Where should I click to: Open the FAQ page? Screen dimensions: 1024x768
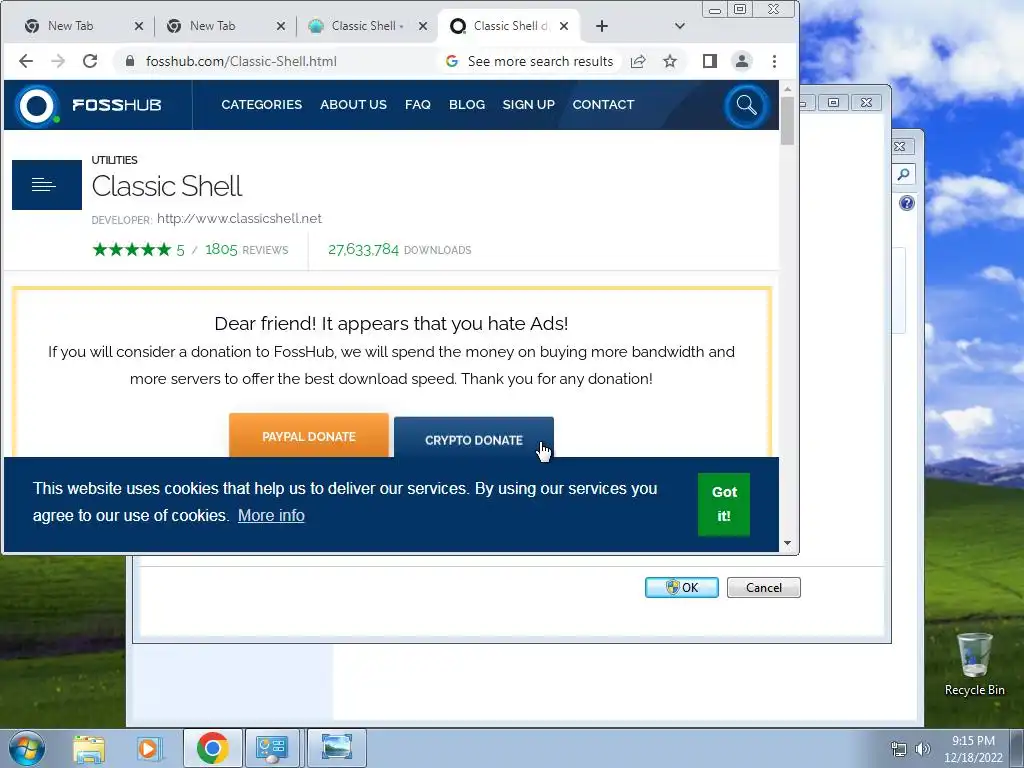point(417,104)
